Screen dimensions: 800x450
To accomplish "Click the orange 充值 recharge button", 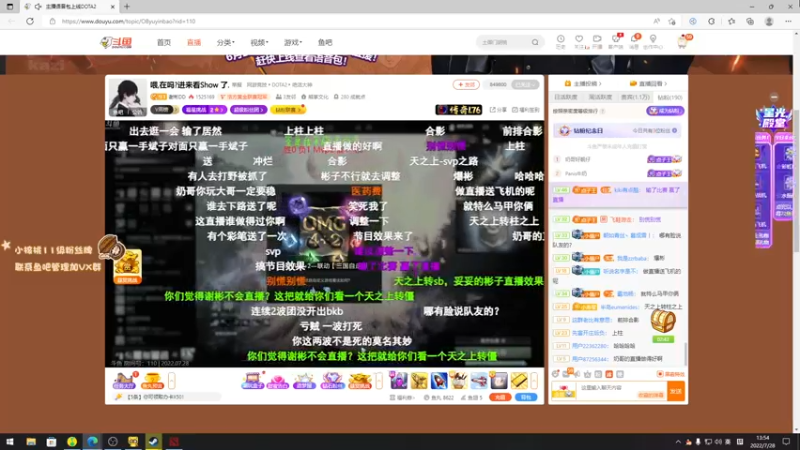I will (x=500, y=397).
